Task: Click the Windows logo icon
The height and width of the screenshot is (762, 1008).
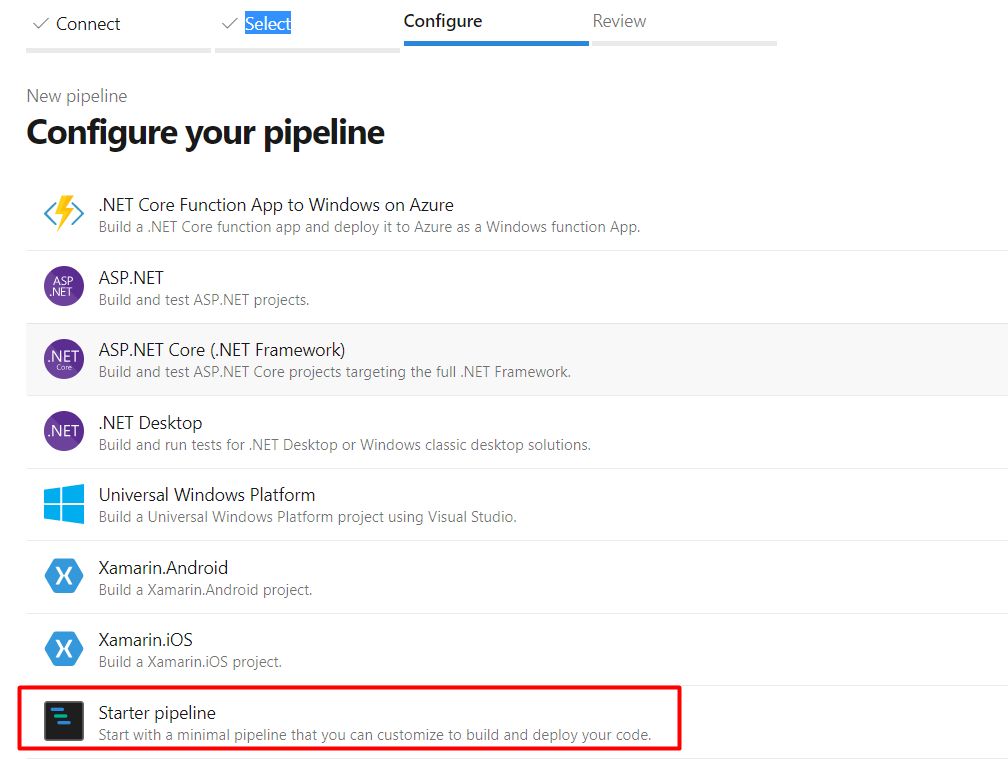Action: pyautogui.click(x=64, y=503)
